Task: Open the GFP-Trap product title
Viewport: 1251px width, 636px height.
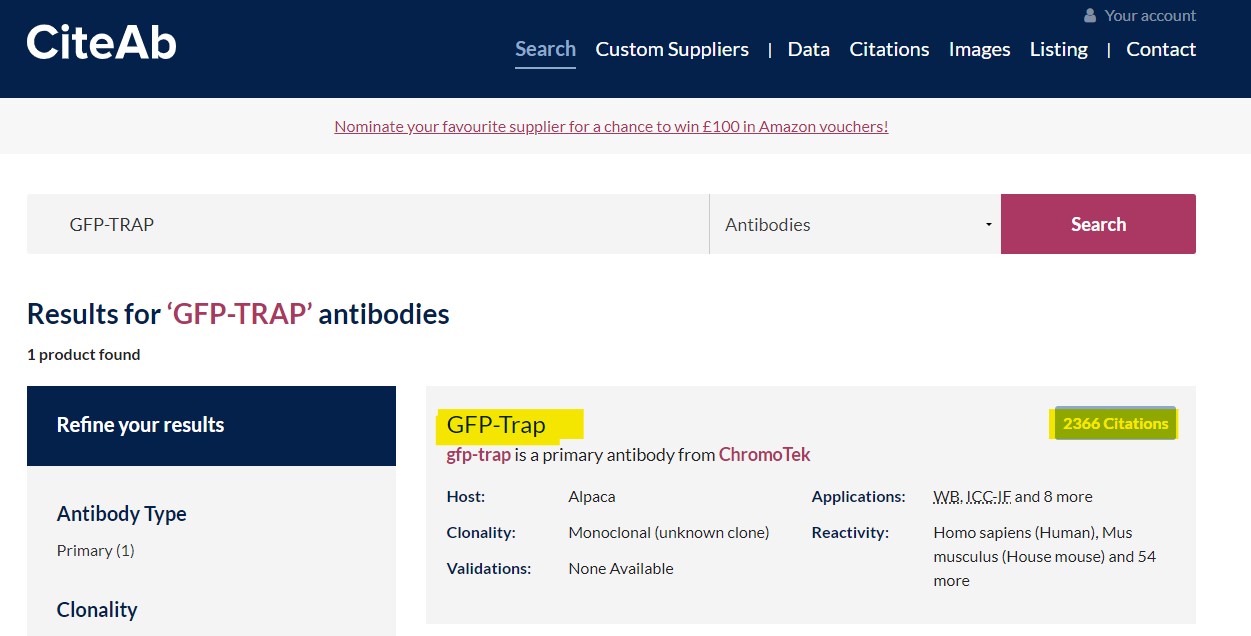Action: [x=496, y=424]
